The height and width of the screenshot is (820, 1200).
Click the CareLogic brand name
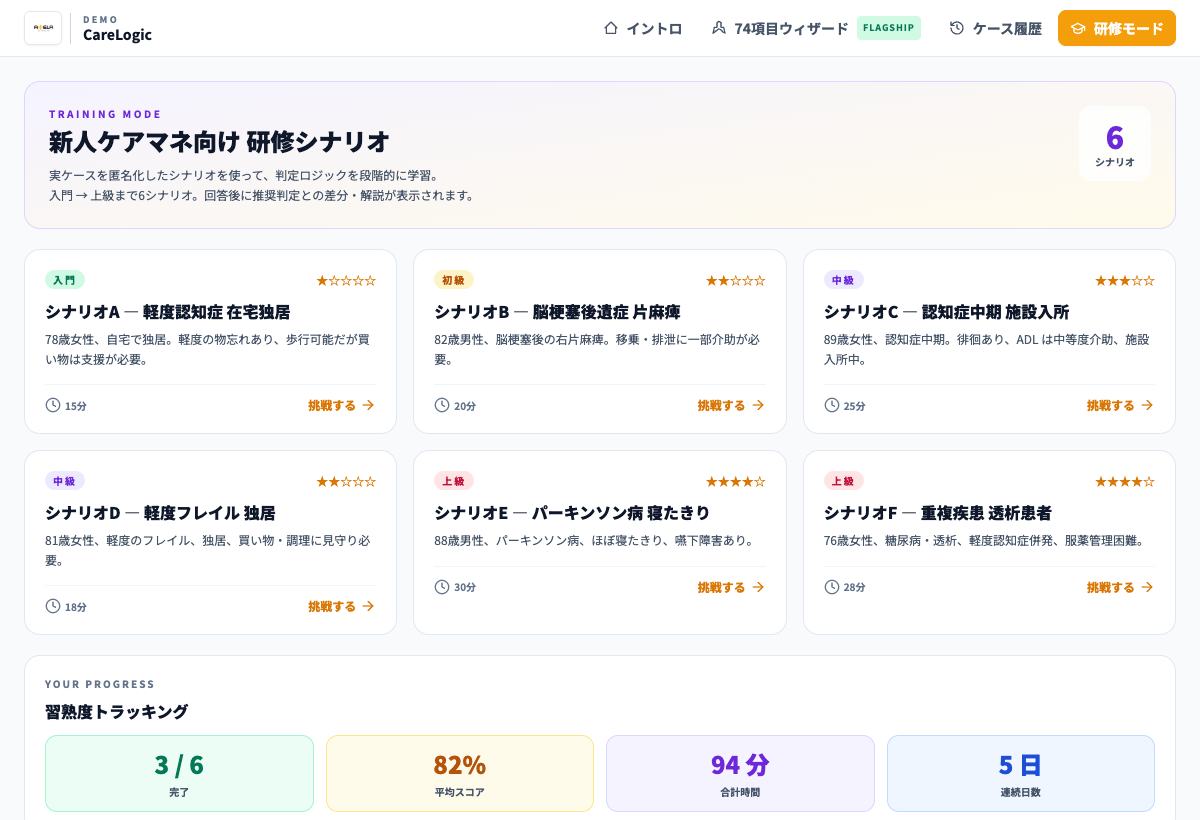pos(117,35)
